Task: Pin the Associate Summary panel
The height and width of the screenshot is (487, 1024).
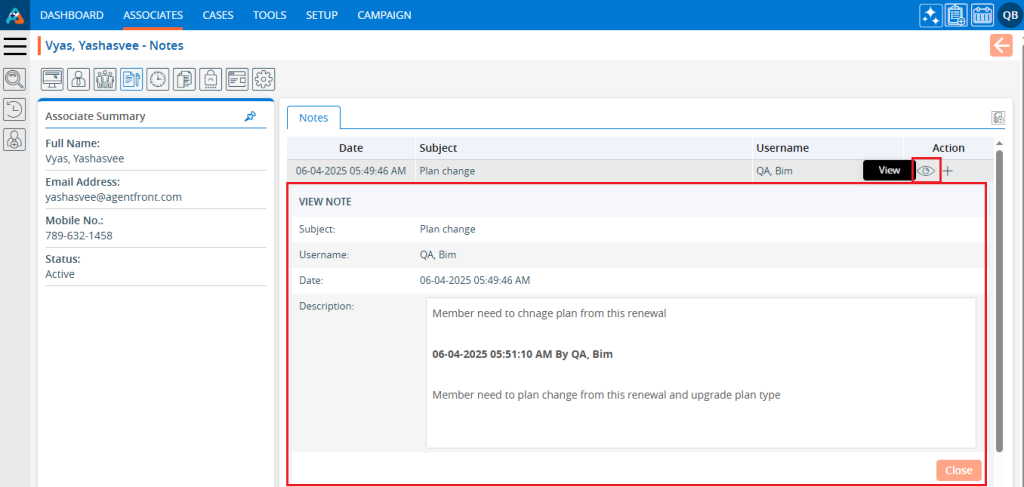Action: tap(250, 116)
